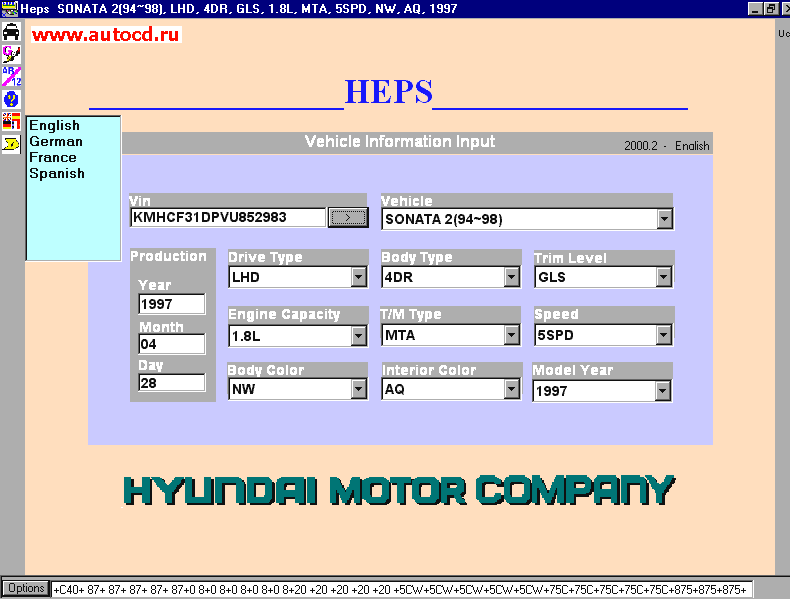Click the Production Year field
790x599 pixels.
tap(172, 304)
